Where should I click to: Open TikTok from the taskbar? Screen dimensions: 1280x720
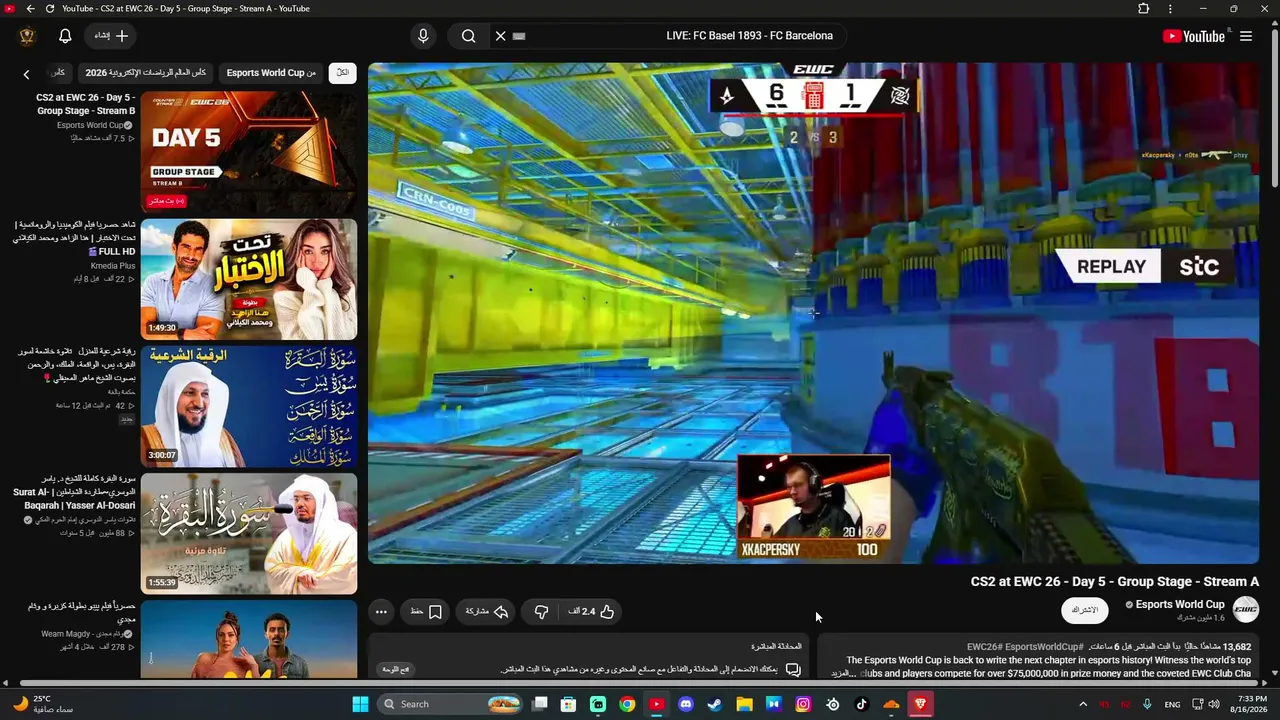[x=862, y=704]
